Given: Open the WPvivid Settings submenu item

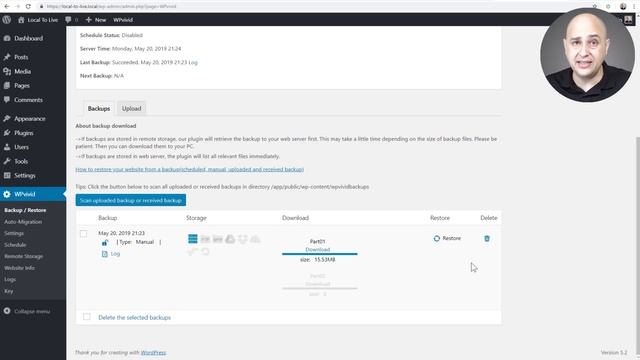Looking at the screenshot, I should point(14,233).
